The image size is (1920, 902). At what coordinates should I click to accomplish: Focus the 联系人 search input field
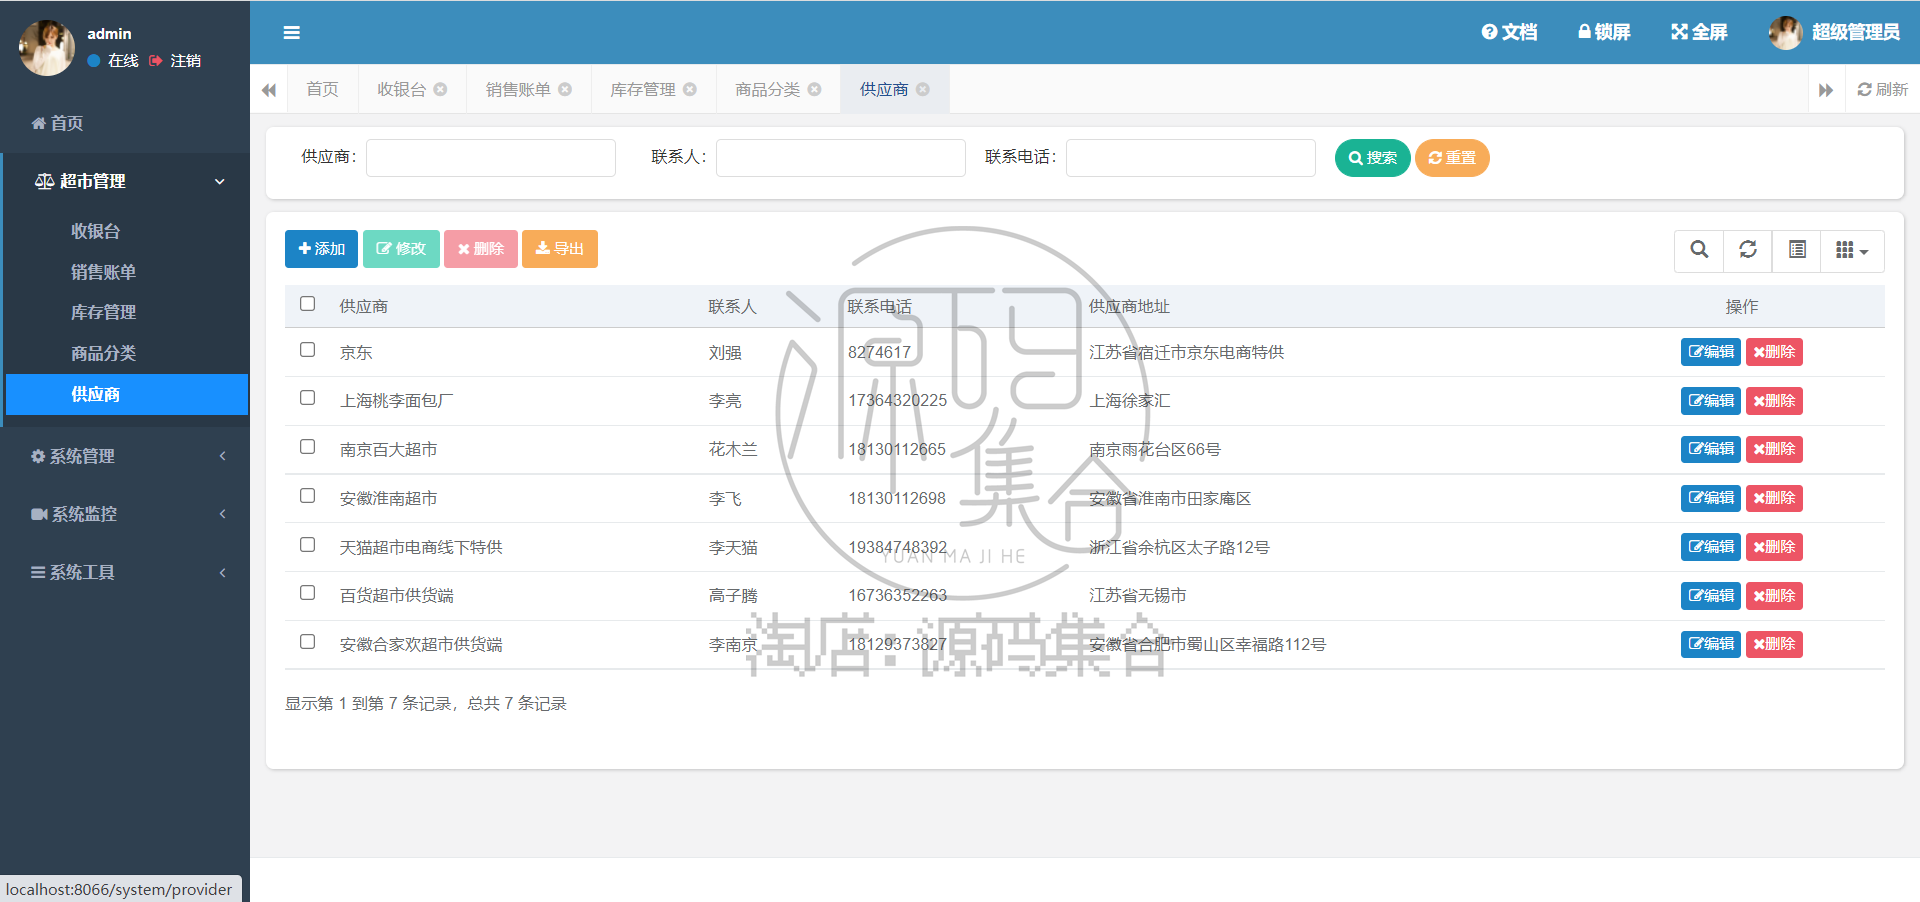click(841, 158)
